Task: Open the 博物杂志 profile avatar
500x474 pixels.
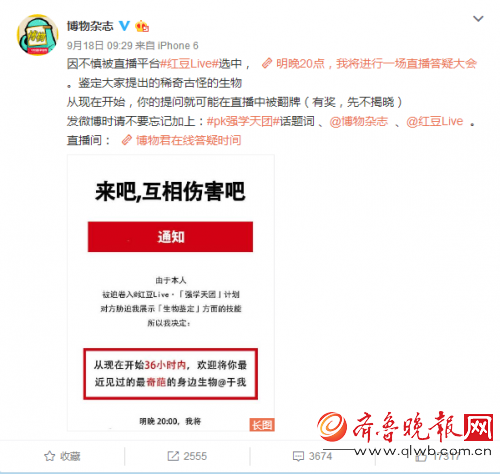Action: coord(38,35)
